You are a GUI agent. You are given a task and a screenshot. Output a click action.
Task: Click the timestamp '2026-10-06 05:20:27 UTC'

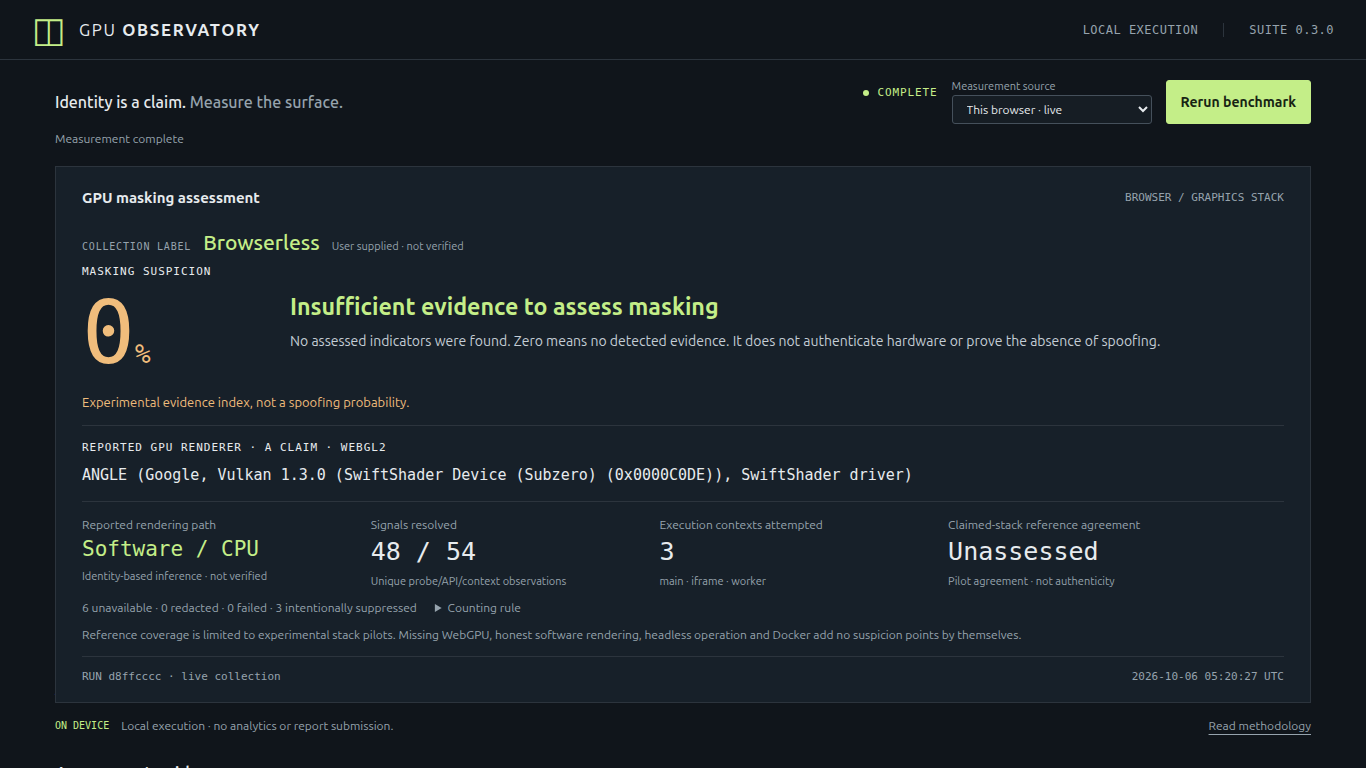(x=1208, y=676)
